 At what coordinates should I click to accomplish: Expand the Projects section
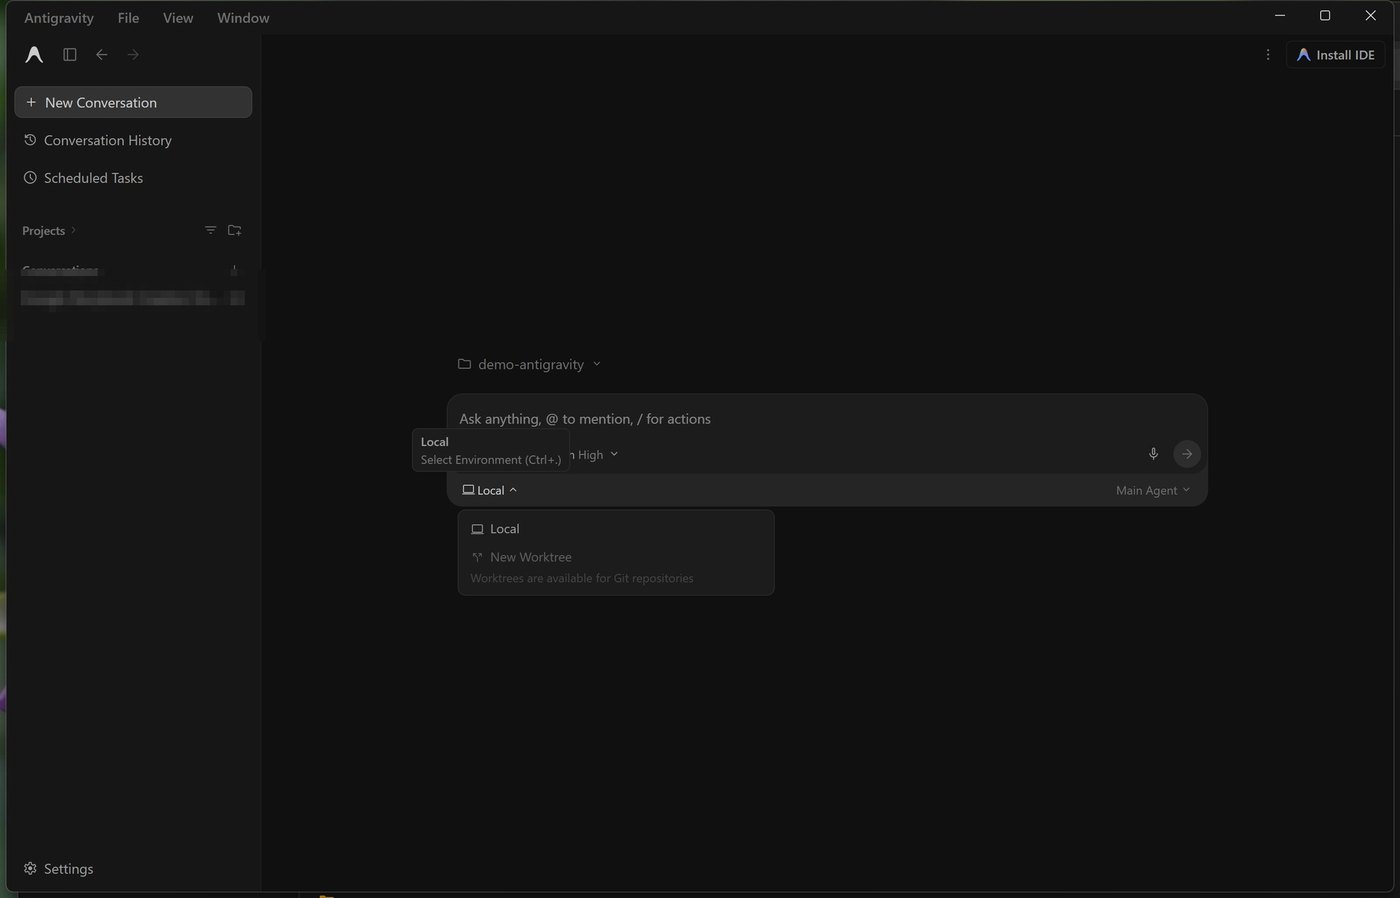(49, 231)
